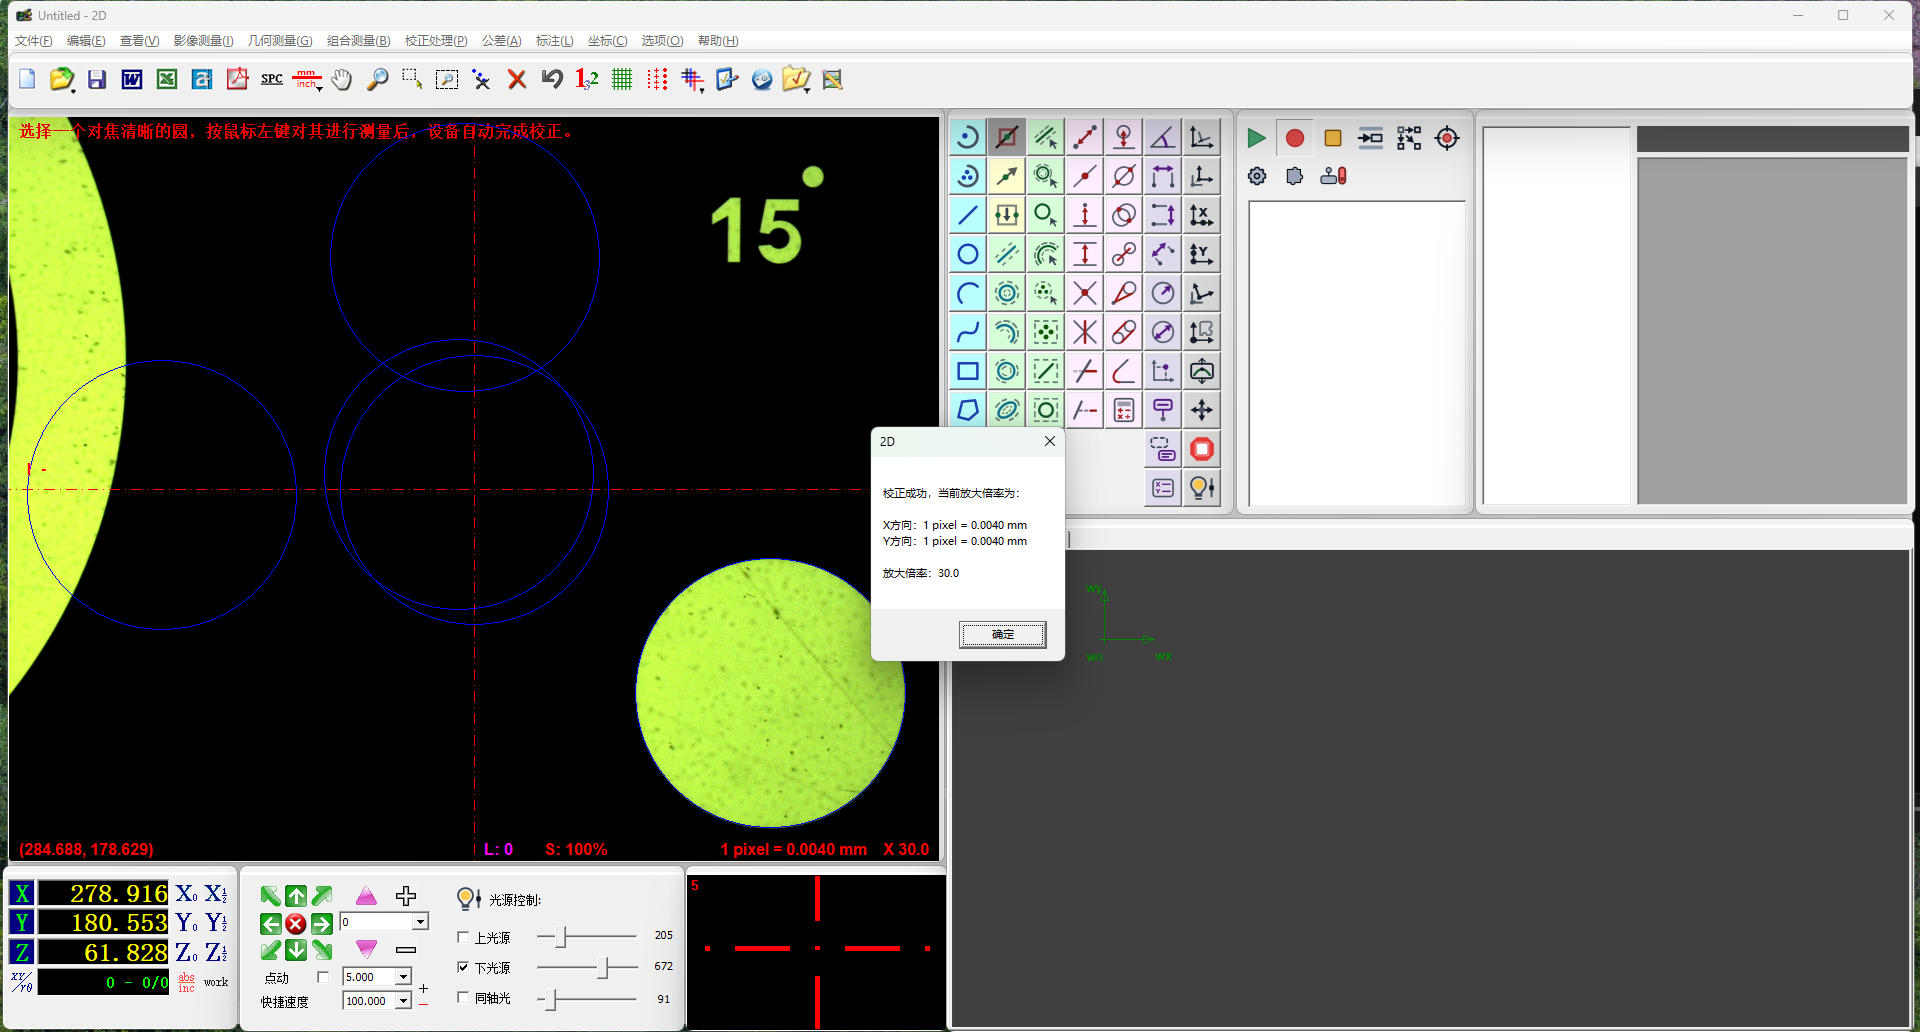Open the dropdown showing value 0

[420, 922]
